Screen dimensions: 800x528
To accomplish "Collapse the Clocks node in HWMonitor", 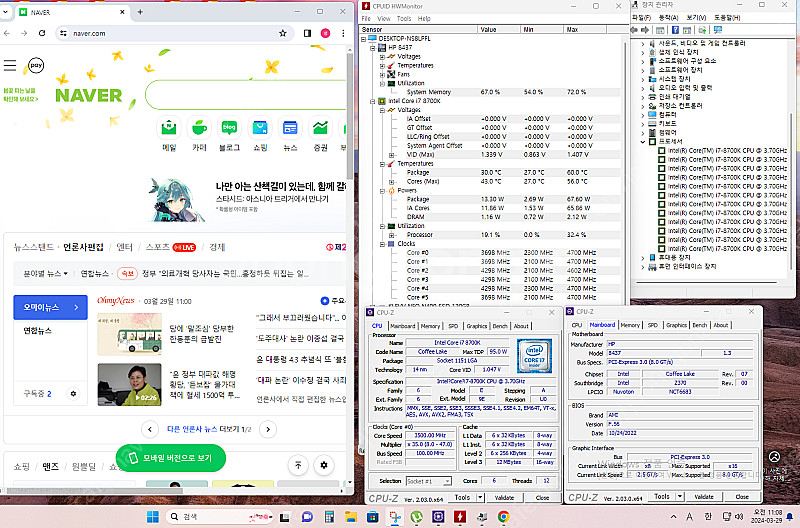I will pyautogui.click(x=382, y=244).
